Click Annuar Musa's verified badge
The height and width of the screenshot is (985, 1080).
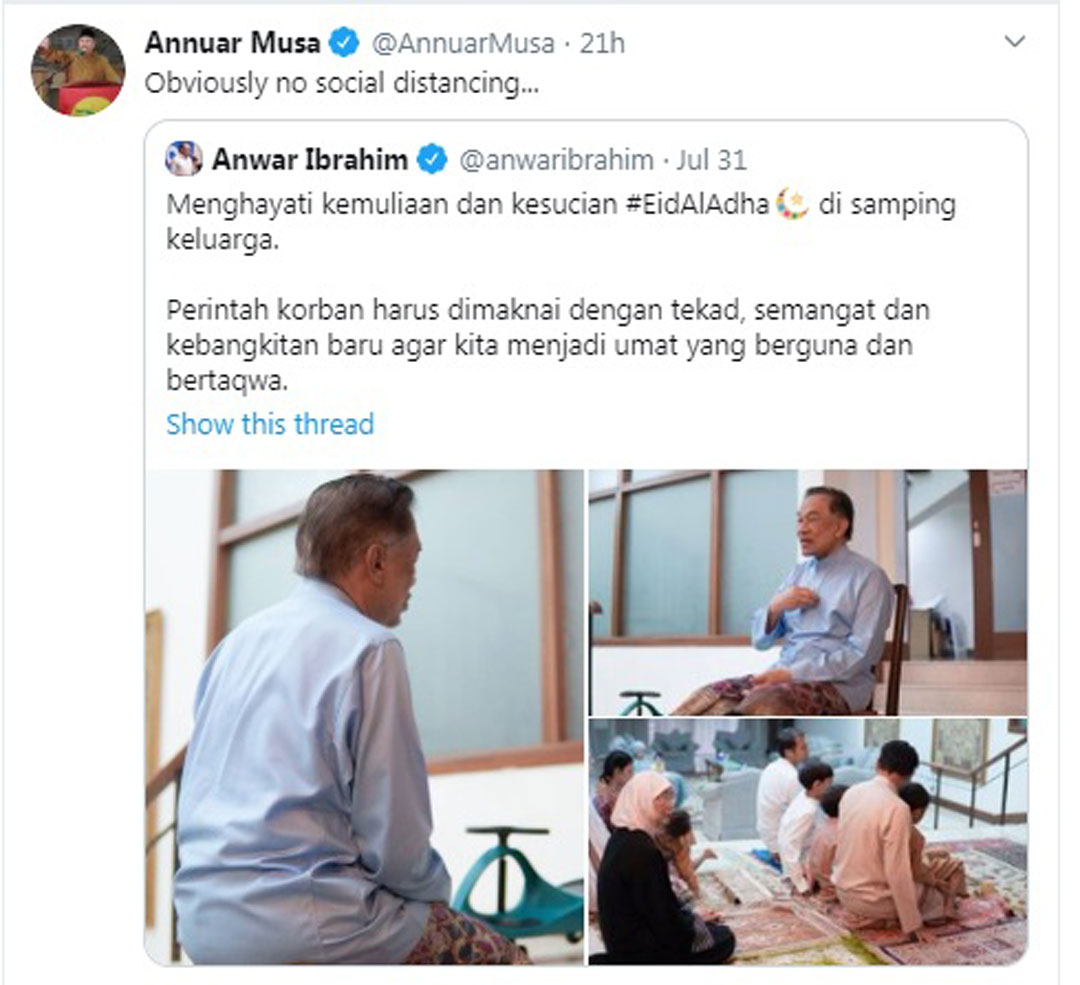click(344, 43)
